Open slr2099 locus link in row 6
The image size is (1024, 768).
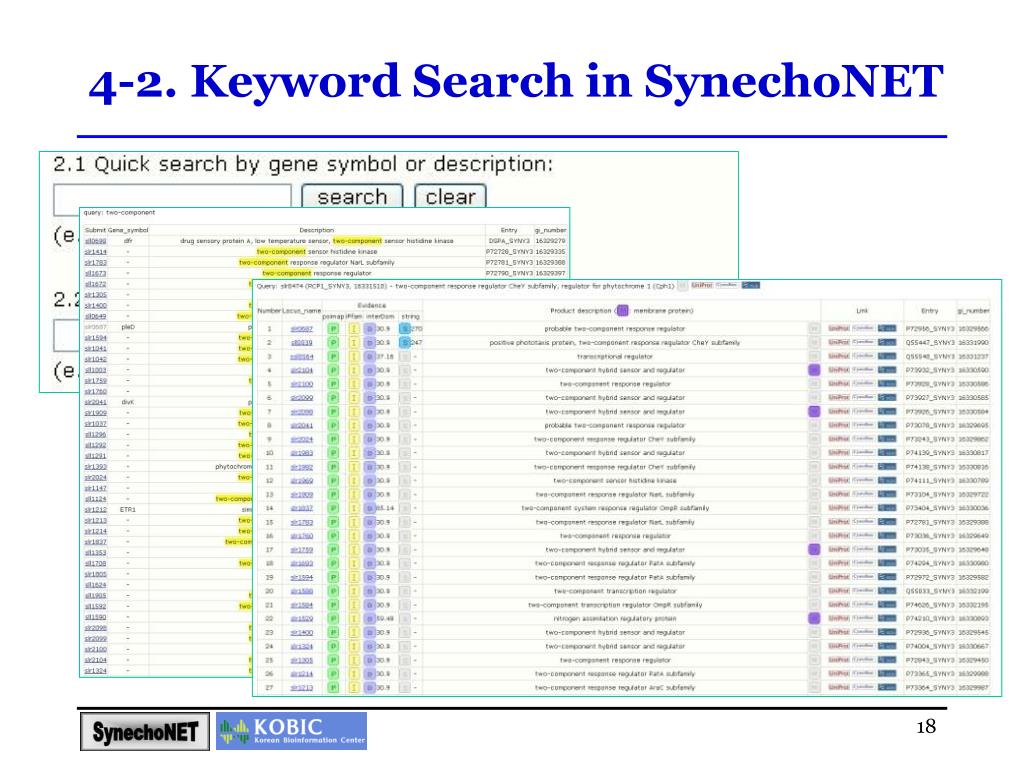[302, 398]
